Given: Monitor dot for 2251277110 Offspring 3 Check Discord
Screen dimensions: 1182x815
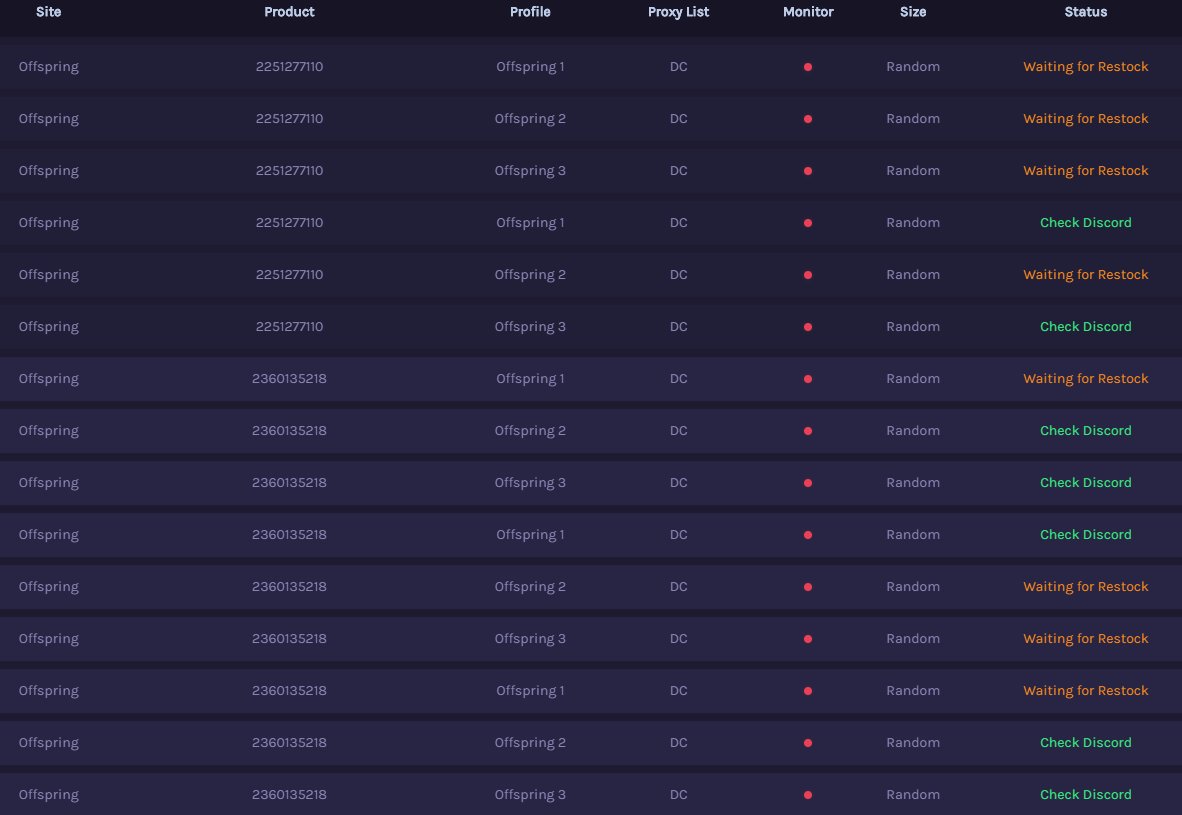Looking at the screenshot, I should [808, 327].
